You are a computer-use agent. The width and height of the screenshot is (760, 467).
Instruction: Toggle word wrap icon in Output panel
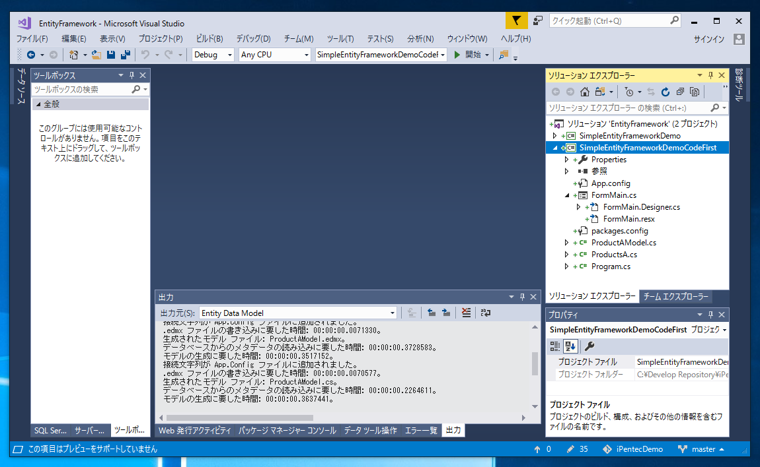(485, 313)
